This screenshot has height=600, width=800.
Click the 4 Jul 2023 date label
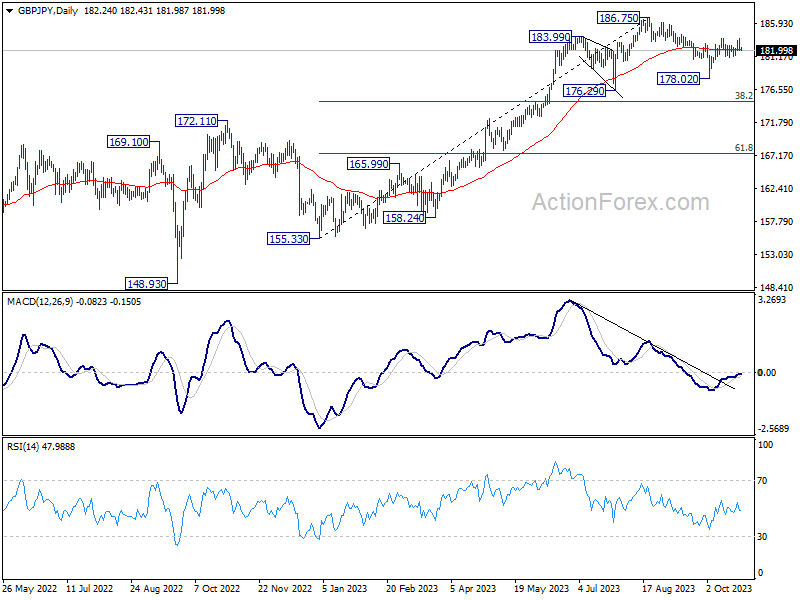599,588
